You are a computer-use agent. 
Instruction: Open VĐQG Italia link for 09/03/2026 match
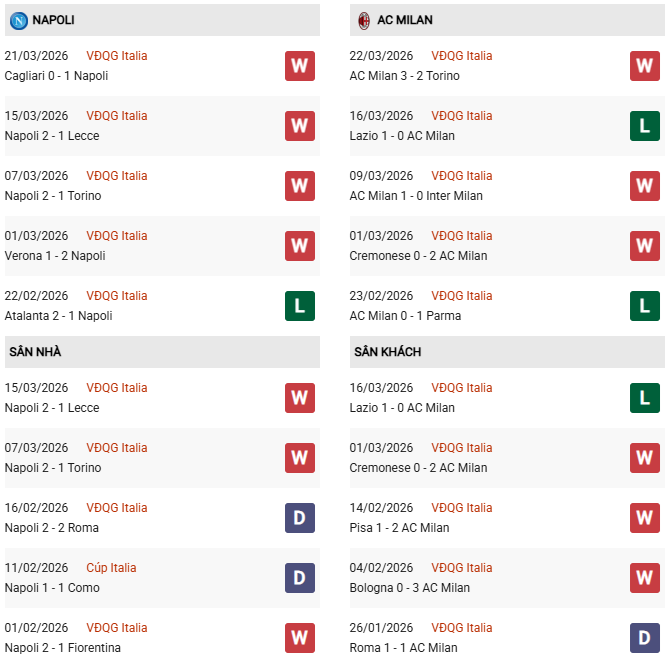coord(462,176)
